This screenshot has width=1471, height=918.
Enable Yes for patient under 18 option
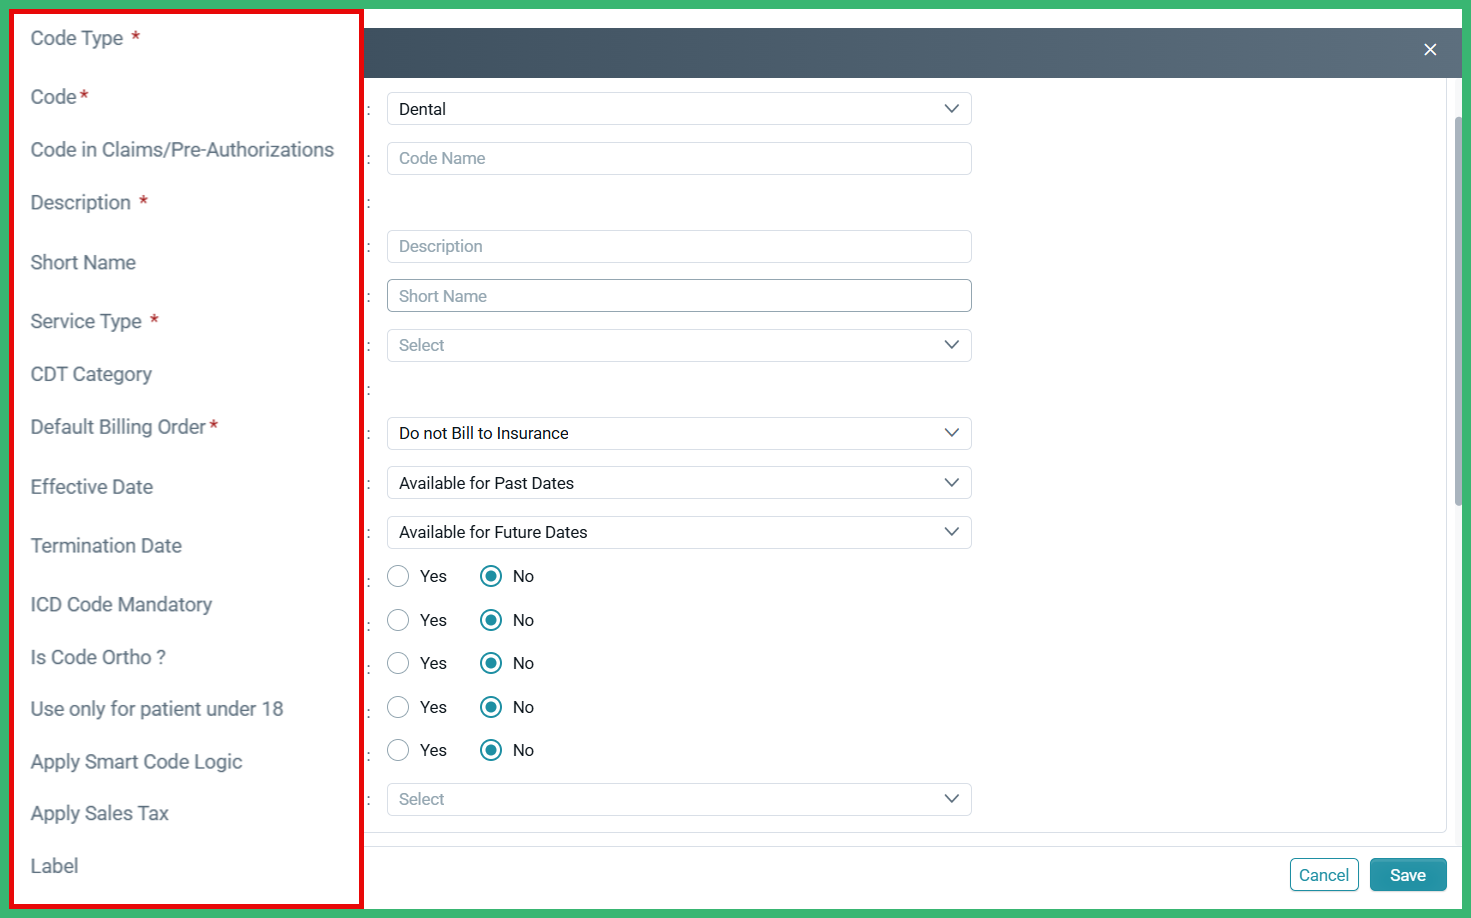(x=397, y=663)
